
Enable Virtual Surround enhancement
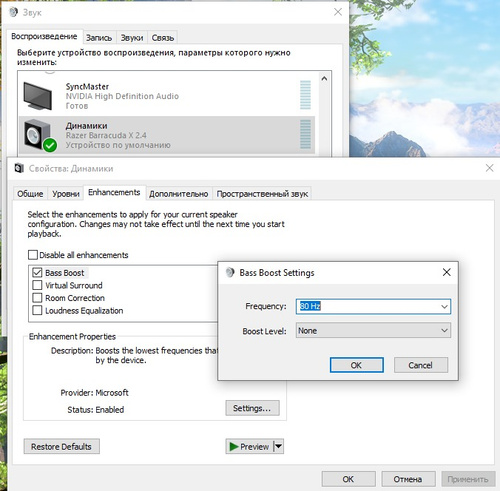37,285
